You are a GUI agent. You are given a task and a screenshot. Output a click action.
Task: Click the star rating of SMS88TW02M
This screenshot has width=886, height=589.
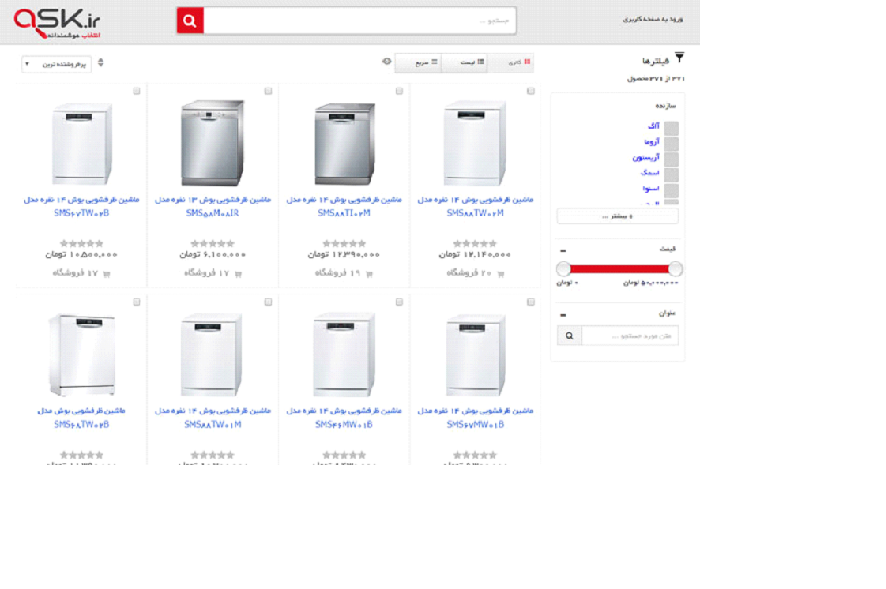475,244
